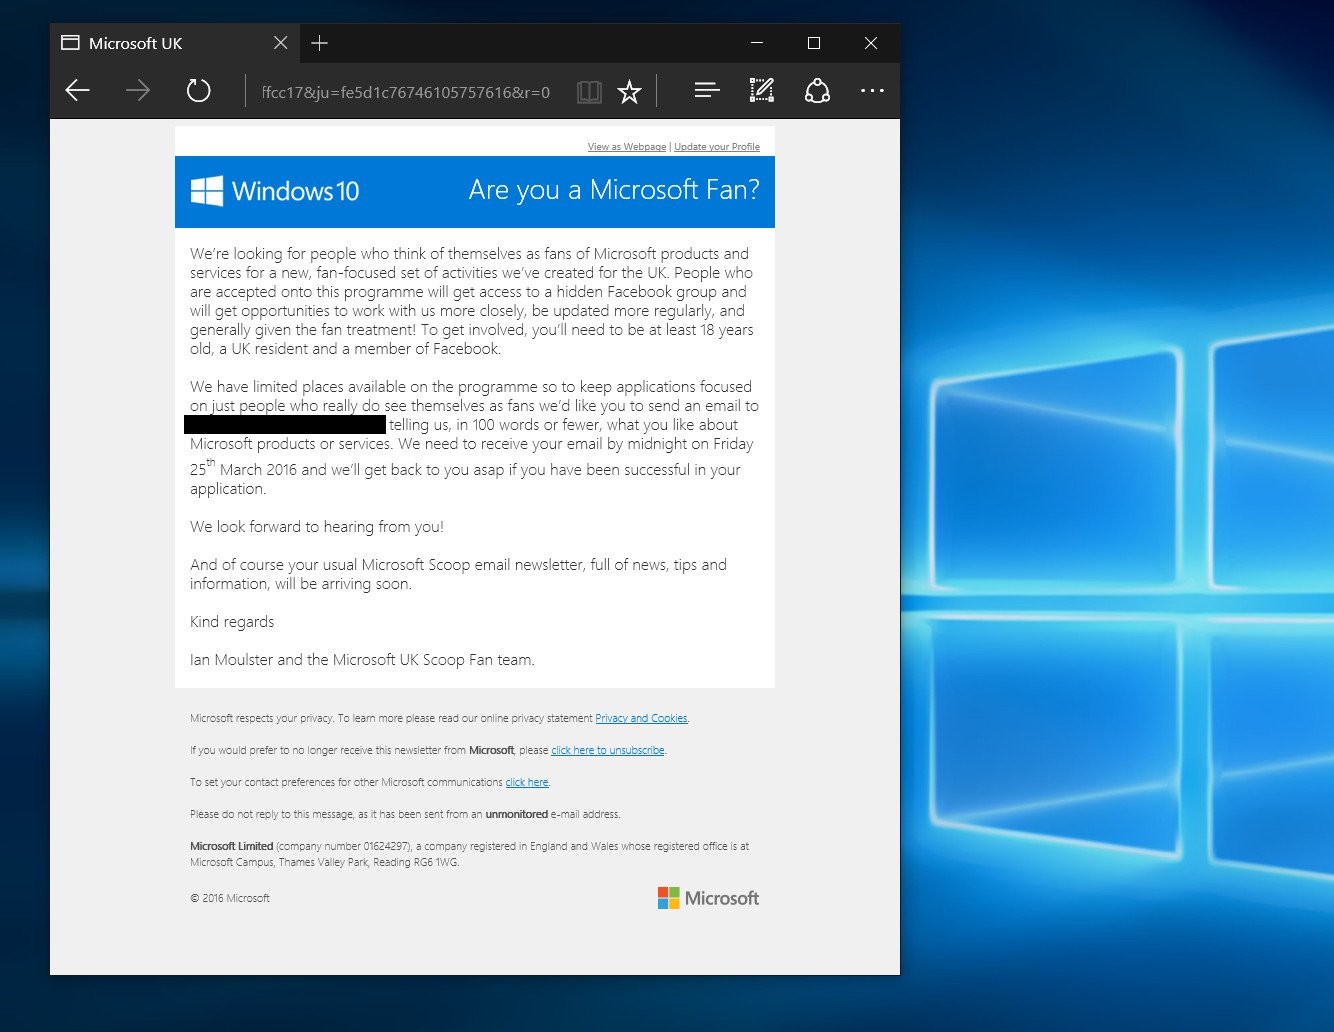
Task: Minimize the Edge browser window
Action: [757, 43]
